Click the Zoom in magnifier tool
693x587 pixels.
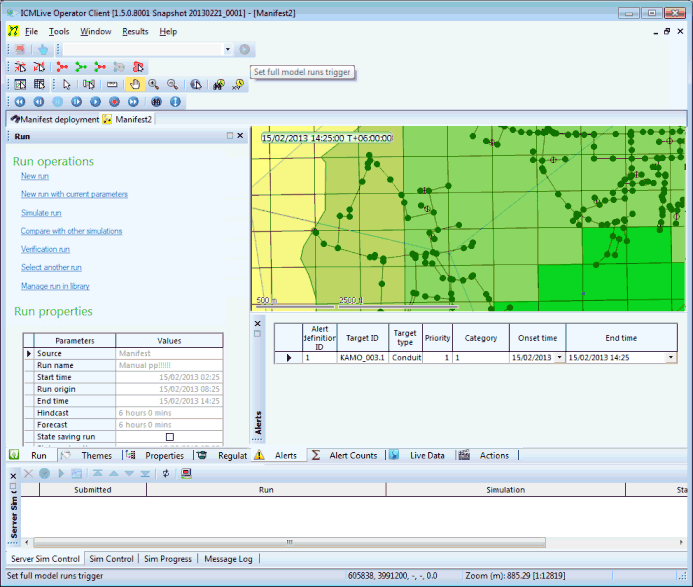(x=154, y=85)
